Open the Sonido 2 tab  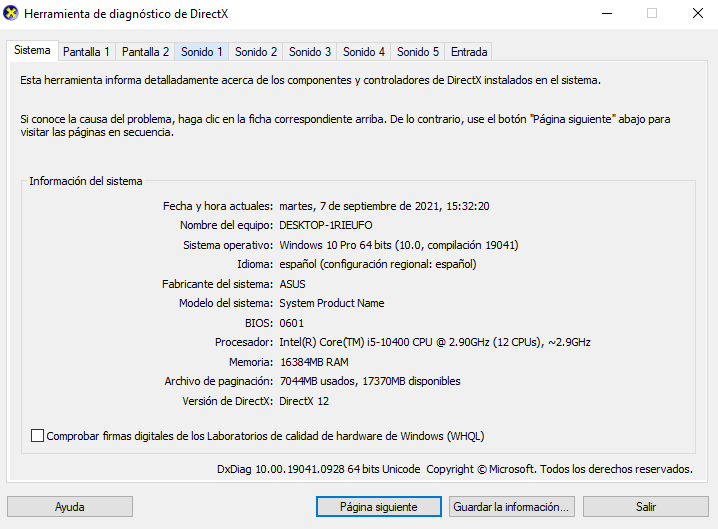[x=256, y=52]
